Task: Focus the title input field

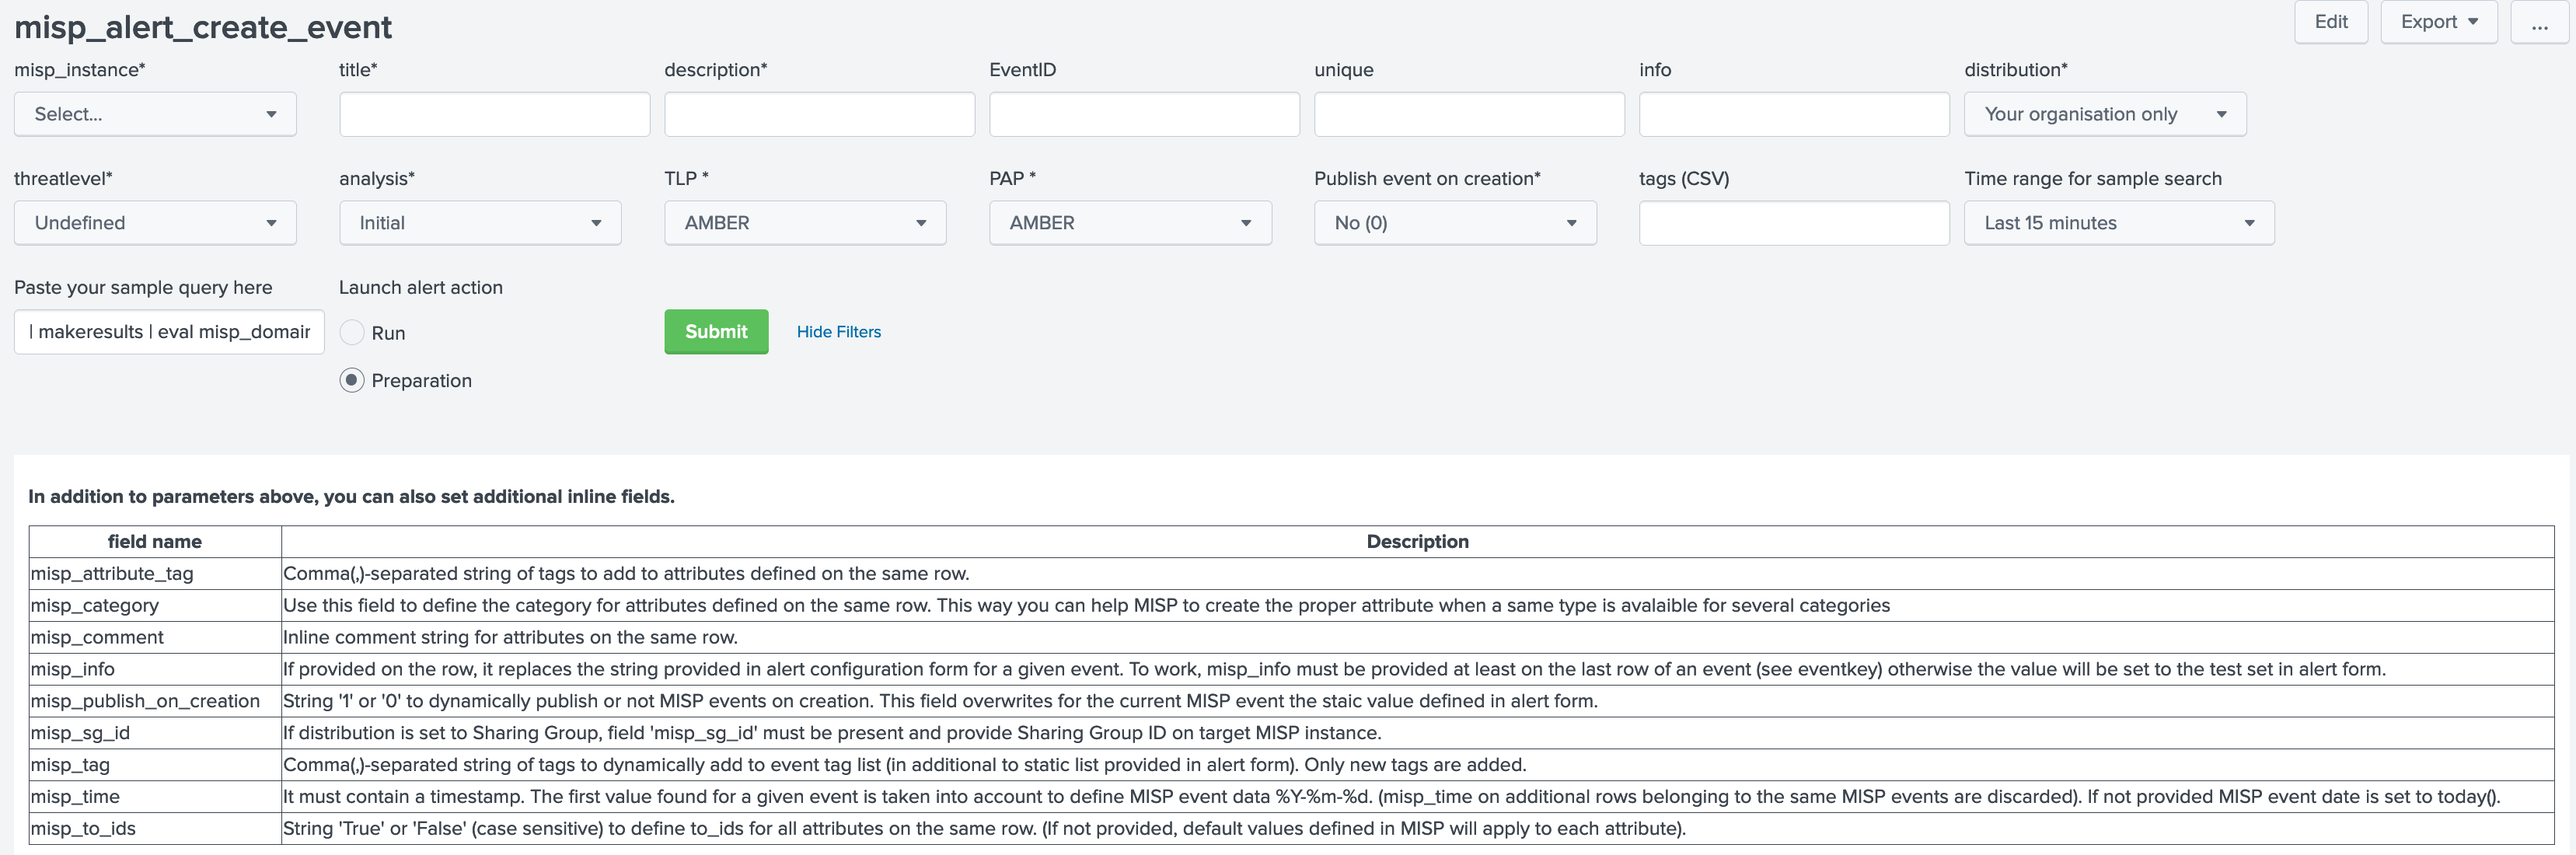Action: tap(494, 114)
